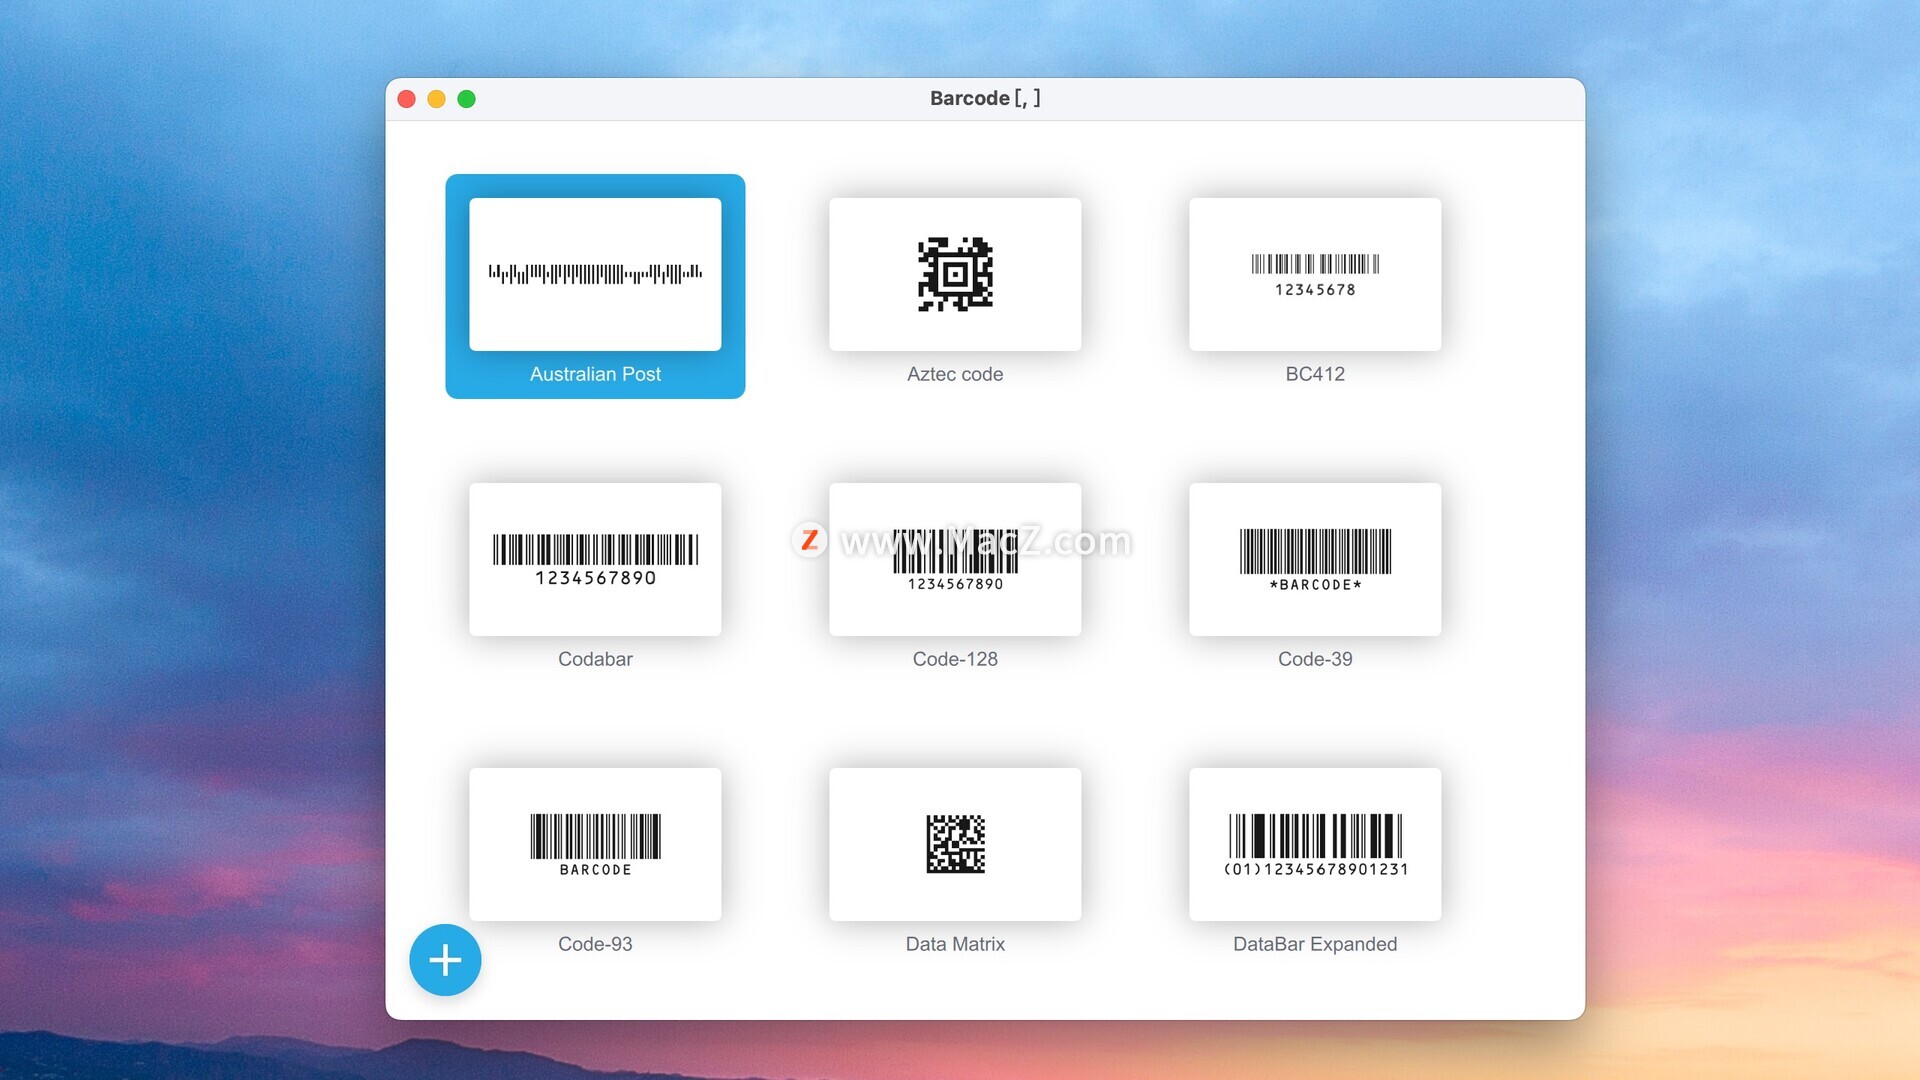Select the Code-93 barcode thumbnail
Viewport: 1920px width, 1080px height.
pyautogui.click(x=595, y=844)
